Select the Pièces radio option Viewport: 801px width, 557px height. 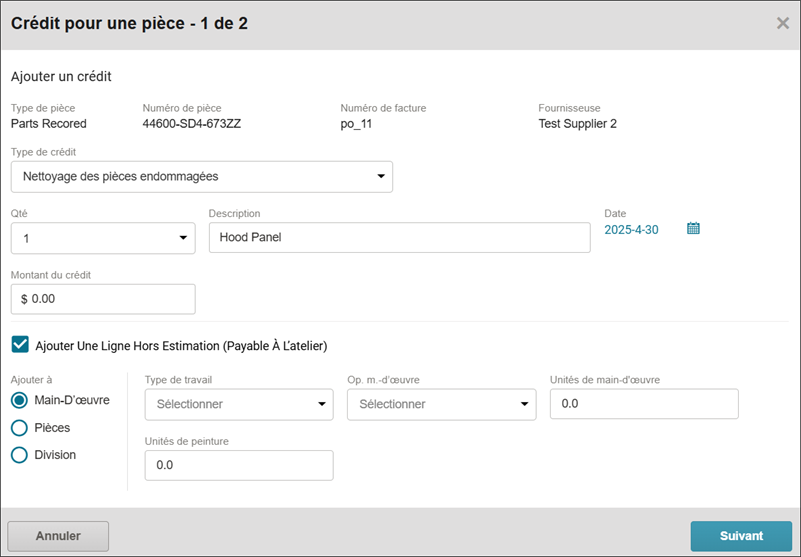(x=19, y=428)
